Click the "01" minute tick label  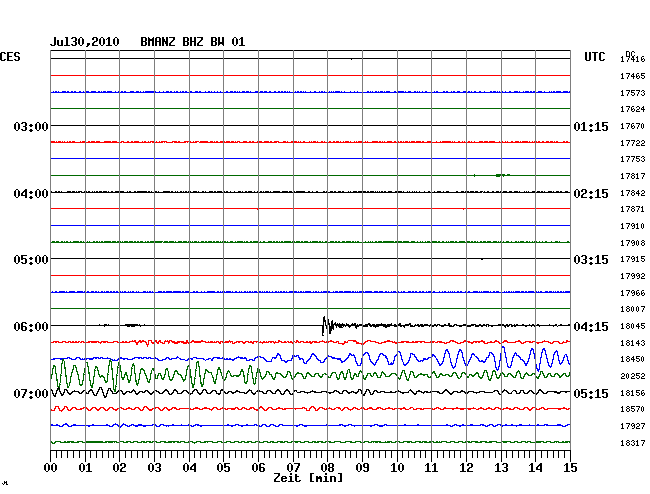point(85,468)
